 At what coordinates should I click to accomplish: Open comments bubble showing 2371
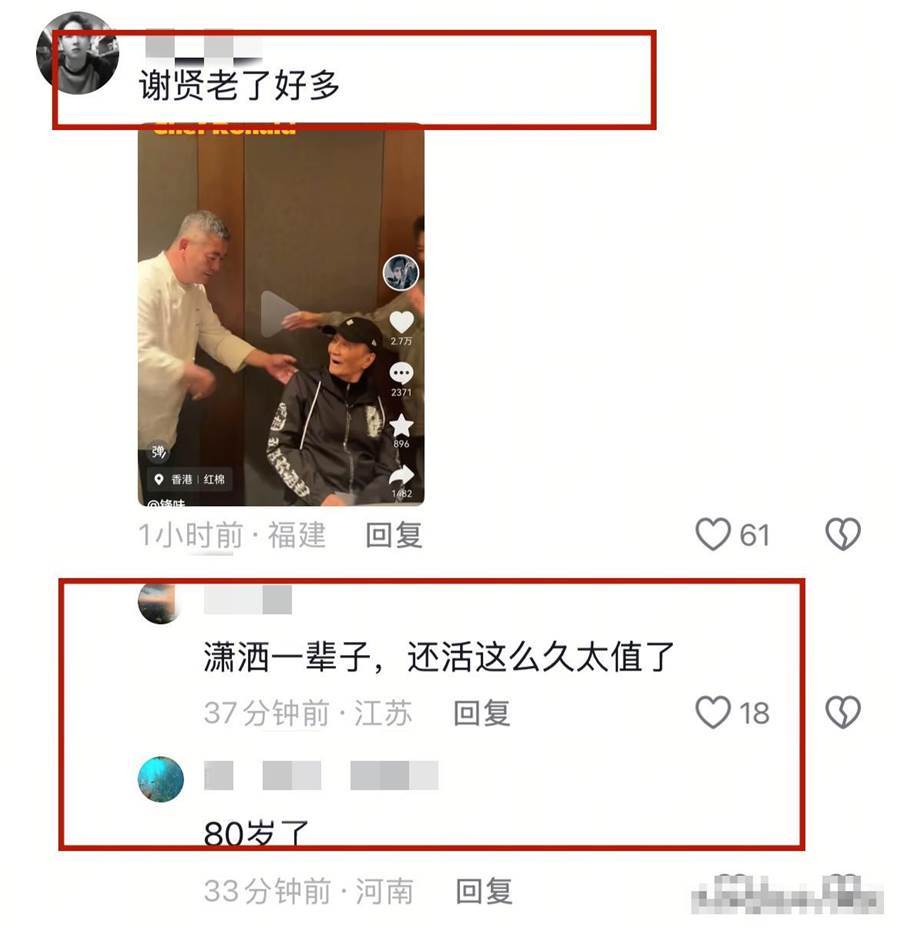coord(401,373)
